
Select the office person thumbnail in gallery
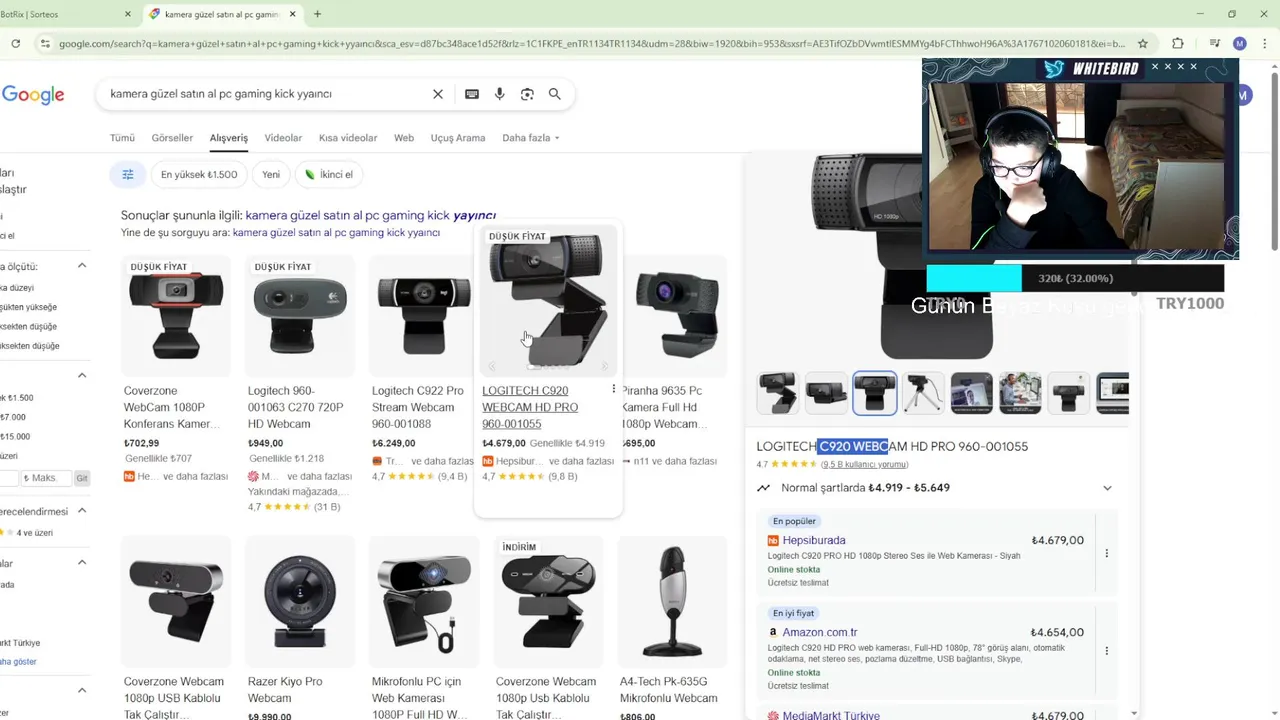[x=1020, y=393]
